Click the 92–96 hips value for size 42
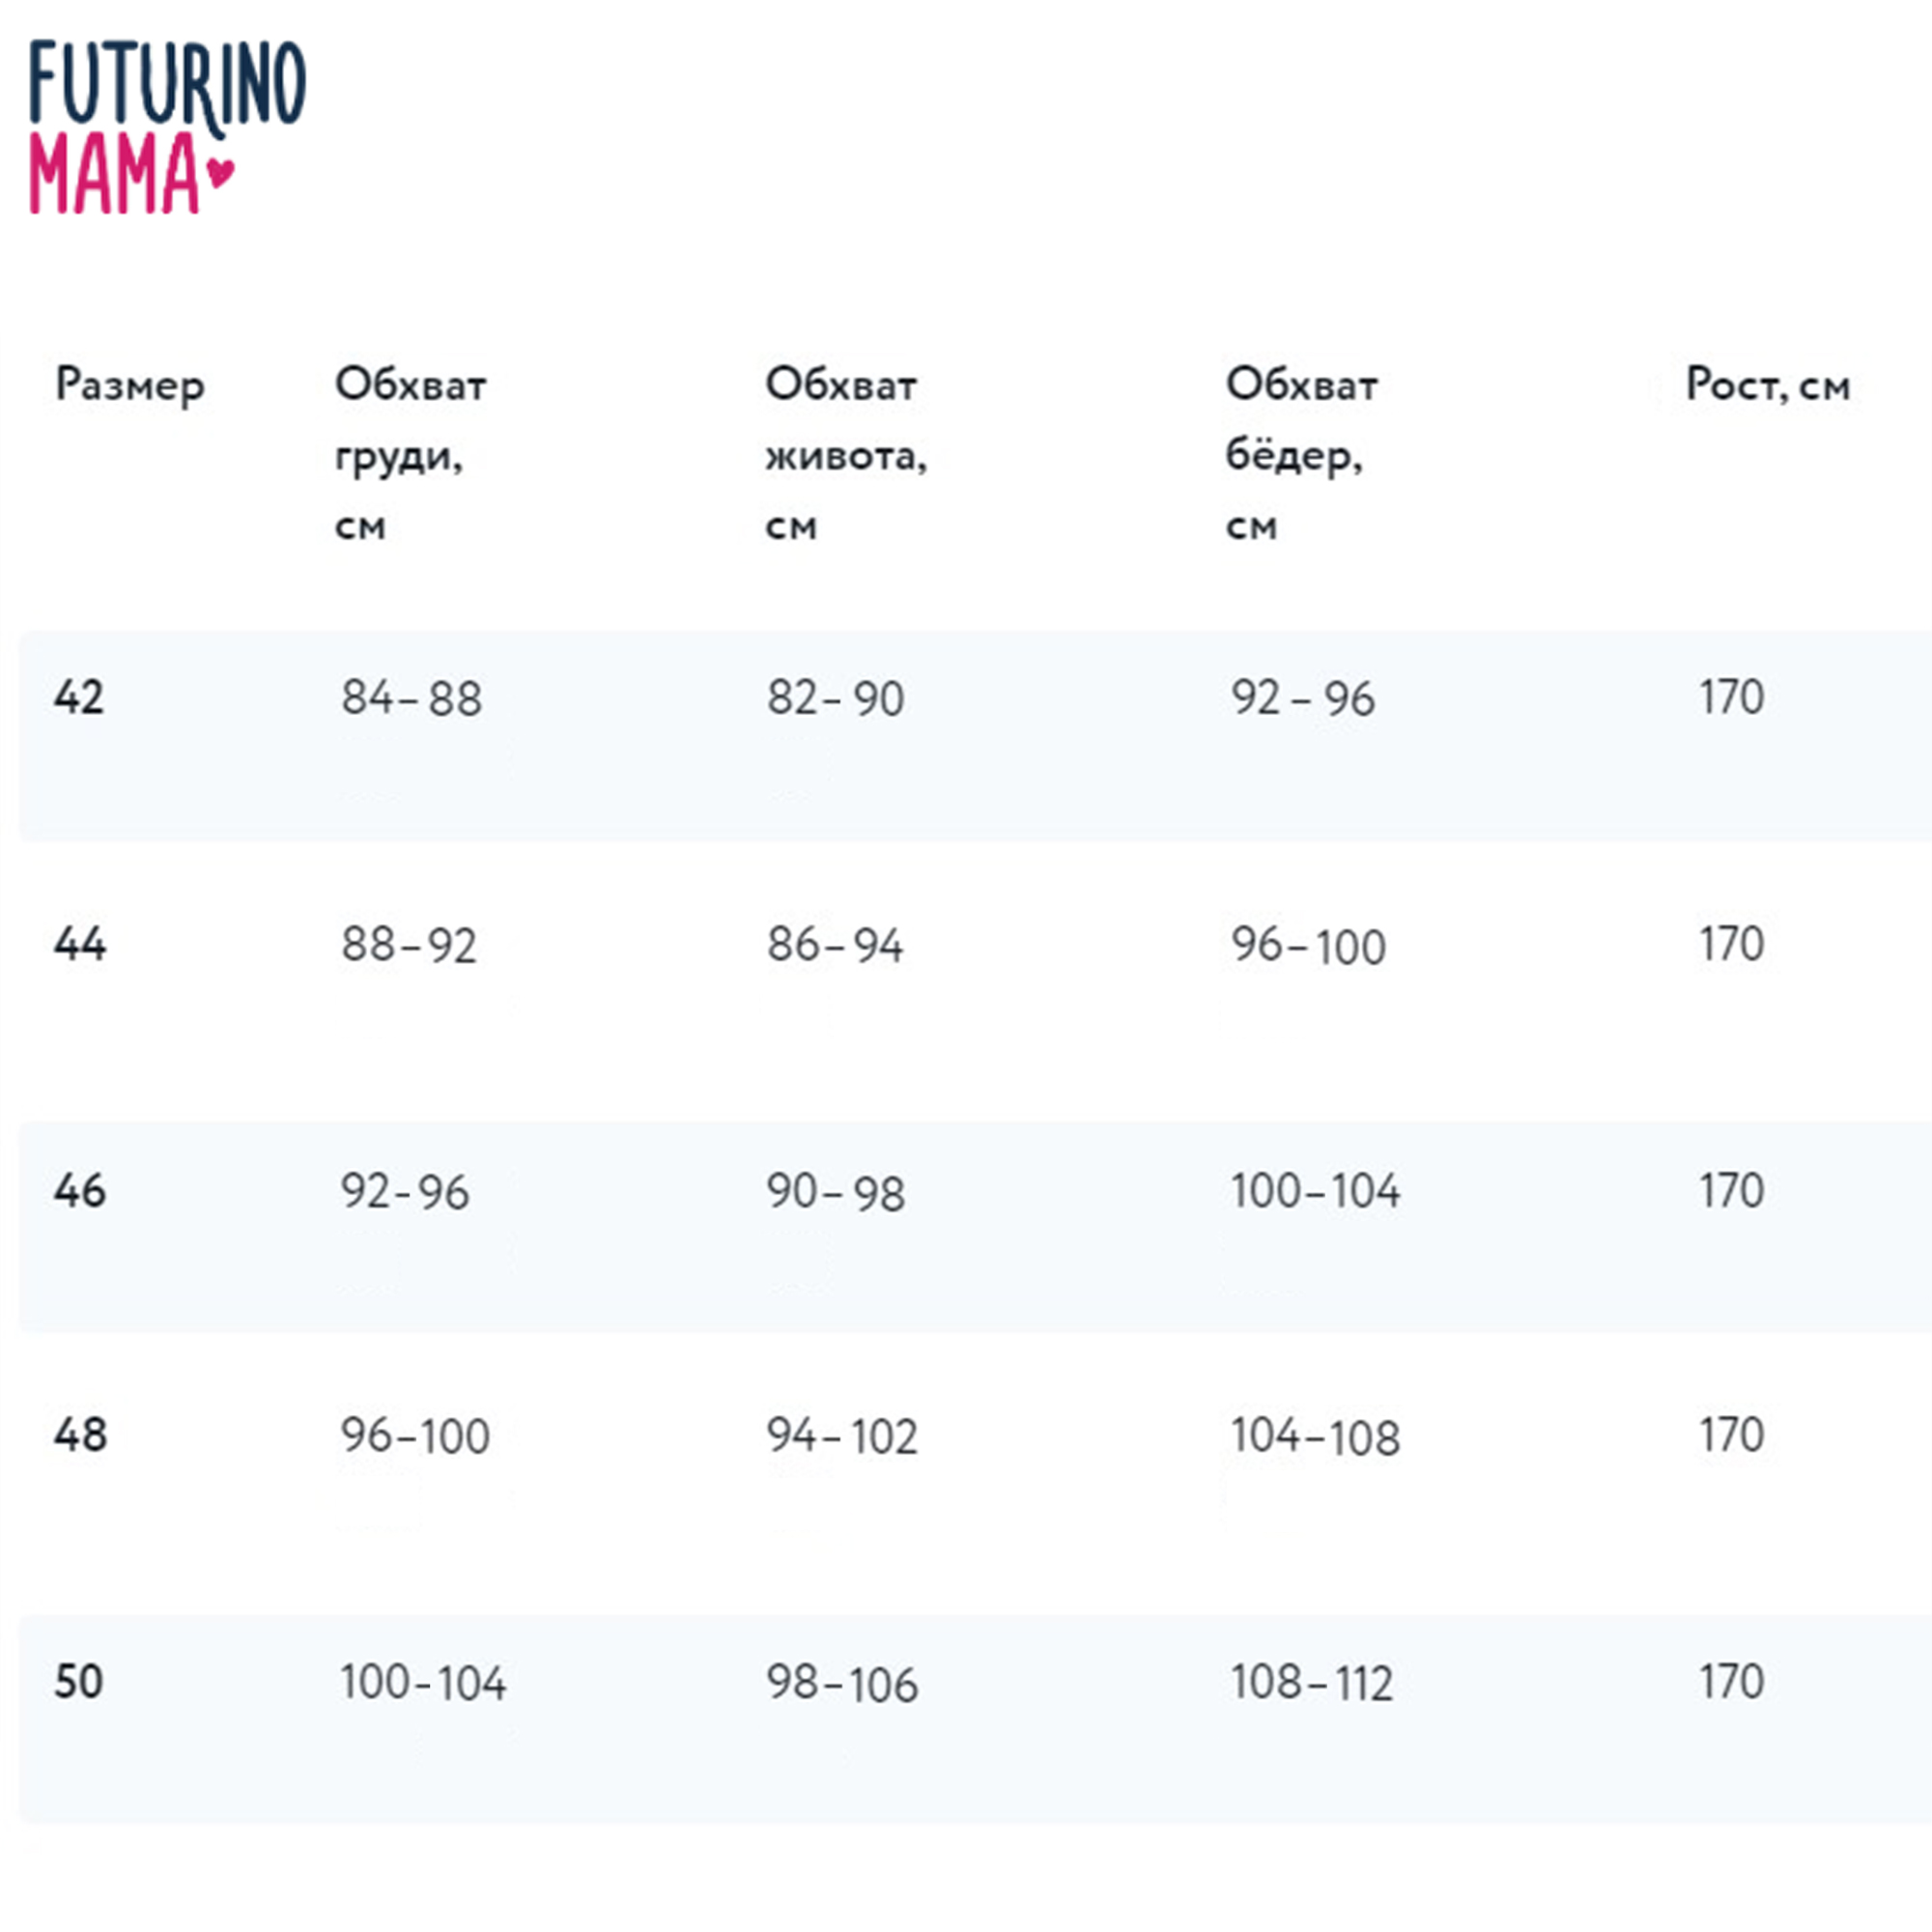 [1302, 698]
